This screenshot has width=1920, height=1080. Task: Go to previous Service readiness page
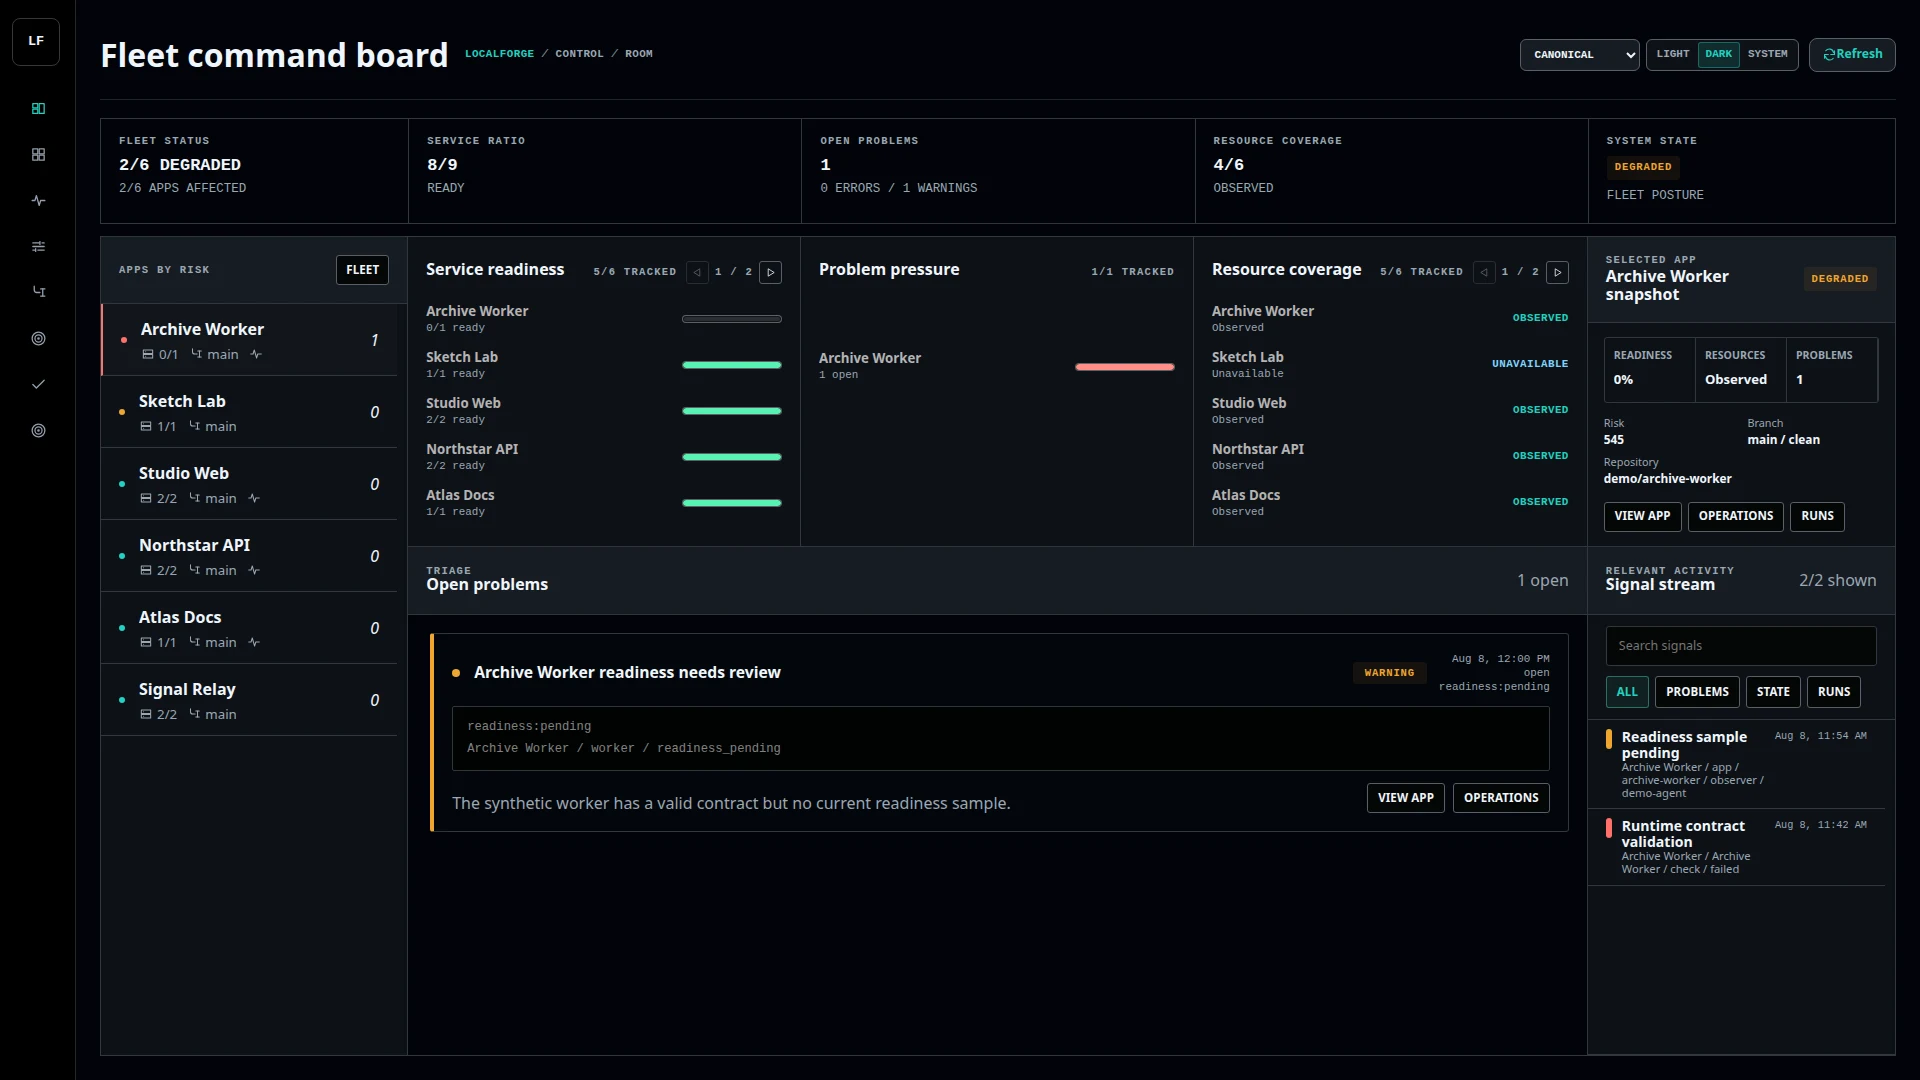pos(697,272)
